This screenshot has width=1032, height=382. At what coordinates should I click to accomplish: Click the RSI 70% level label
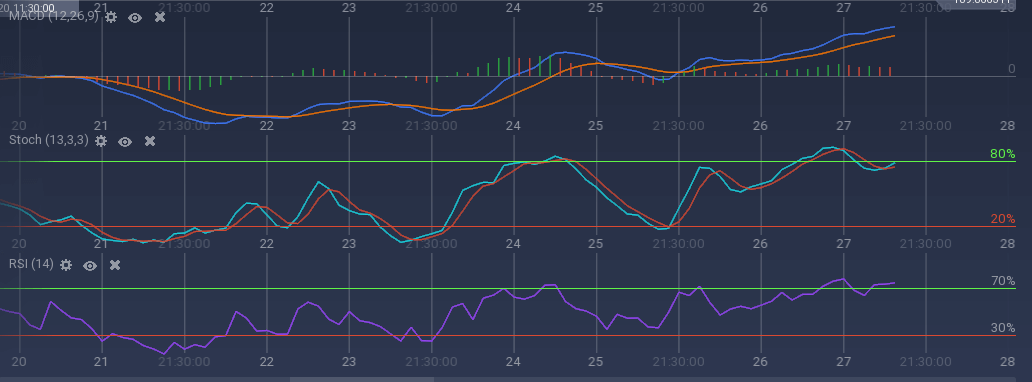1003,281
